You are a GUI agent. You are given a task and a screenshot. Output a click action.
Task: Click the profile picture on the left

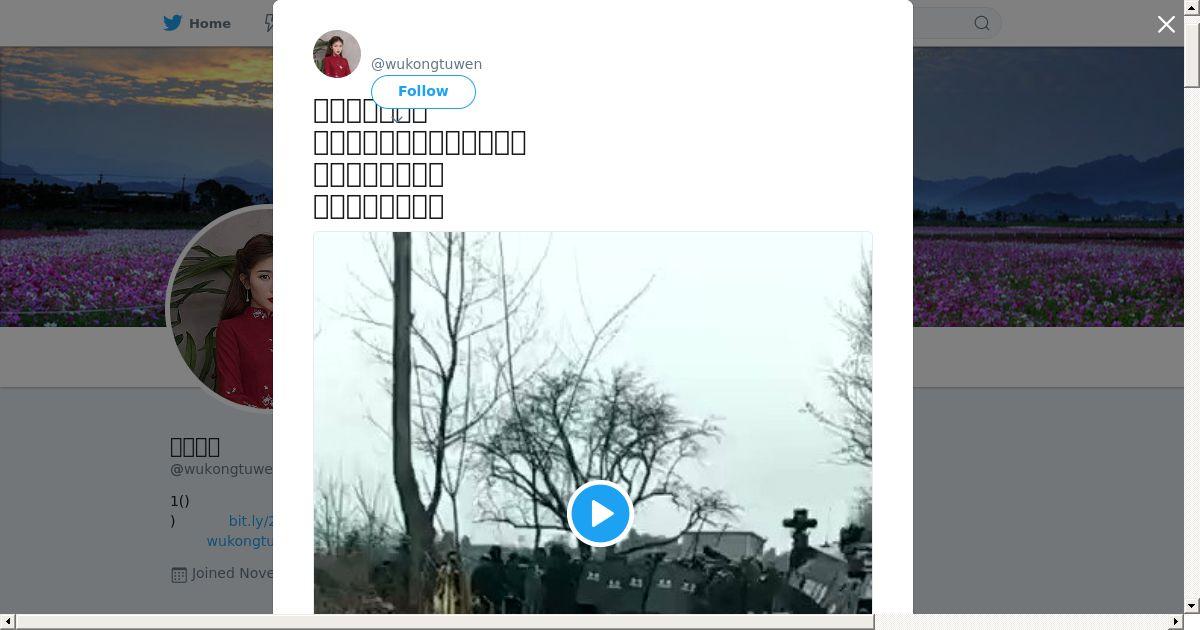click(220, 308)
